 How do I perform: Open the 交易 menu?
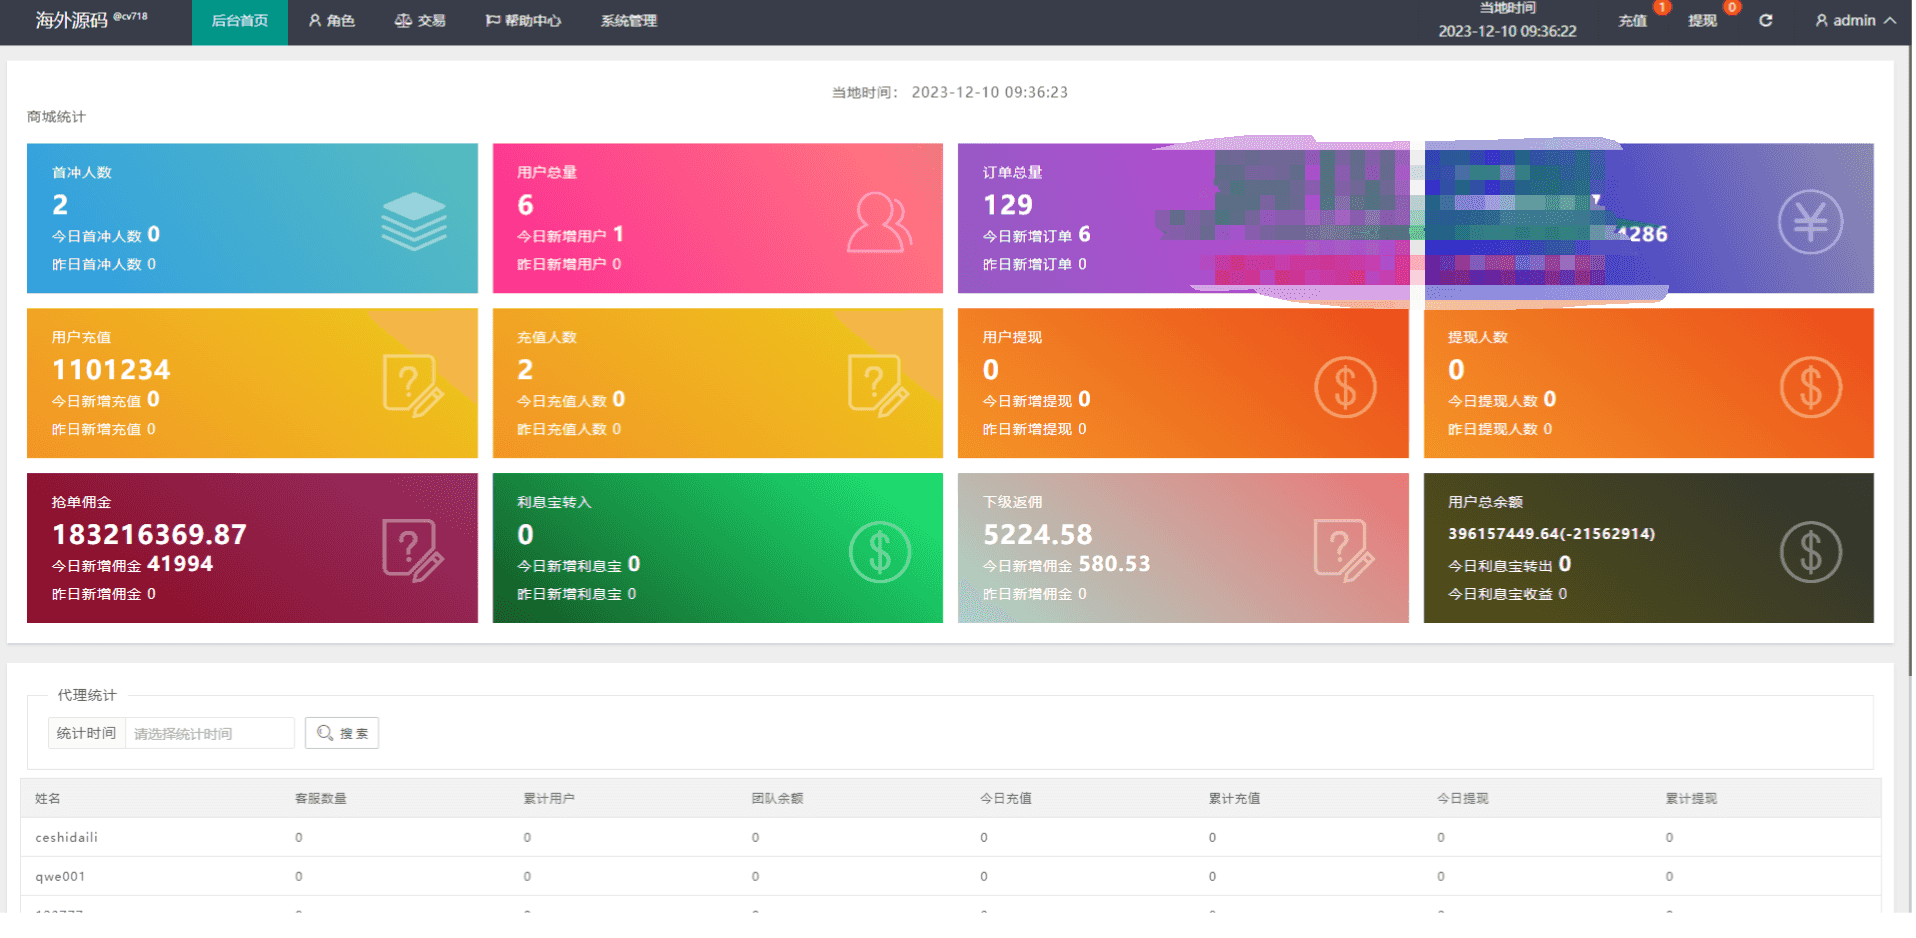pyautogui.click(x=420, y=21)
